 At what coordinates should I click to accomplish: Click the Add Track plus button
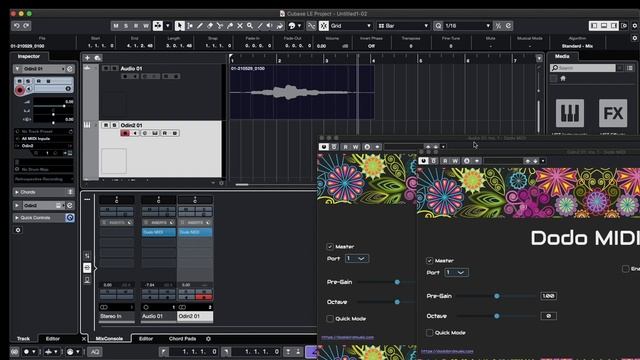[87, 58]
